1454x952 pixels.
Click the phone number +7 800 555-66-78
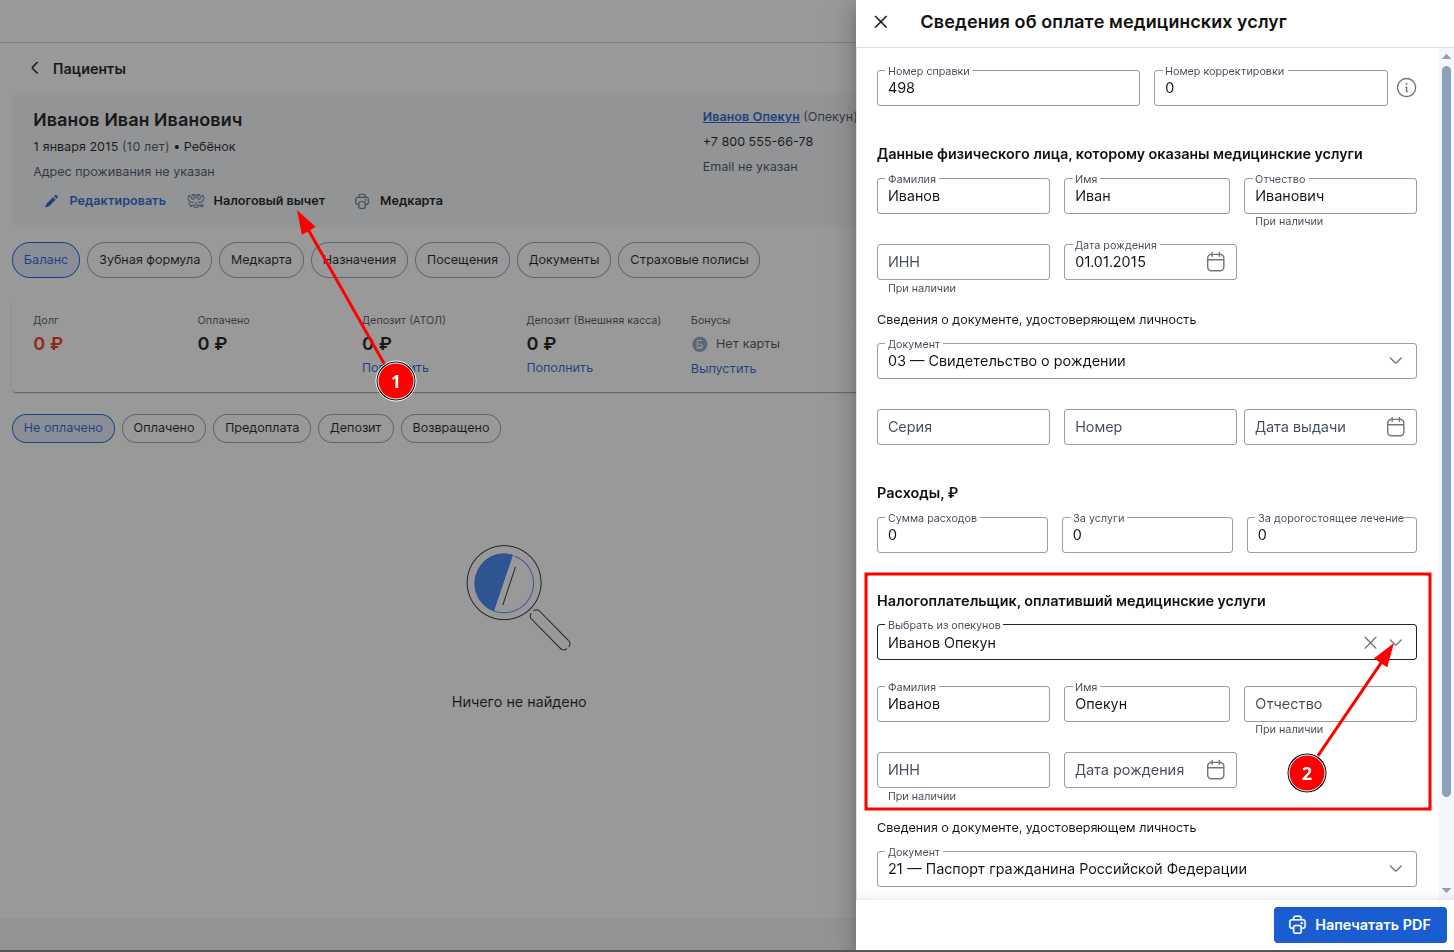758,142
